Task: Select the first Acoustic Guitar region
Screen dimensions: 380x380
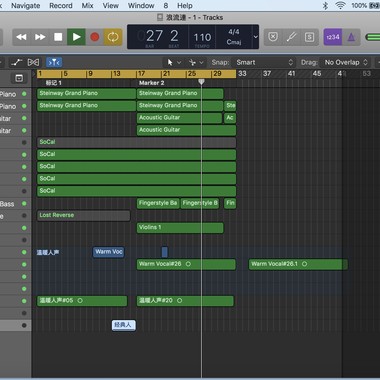Action: coord(179,118)
